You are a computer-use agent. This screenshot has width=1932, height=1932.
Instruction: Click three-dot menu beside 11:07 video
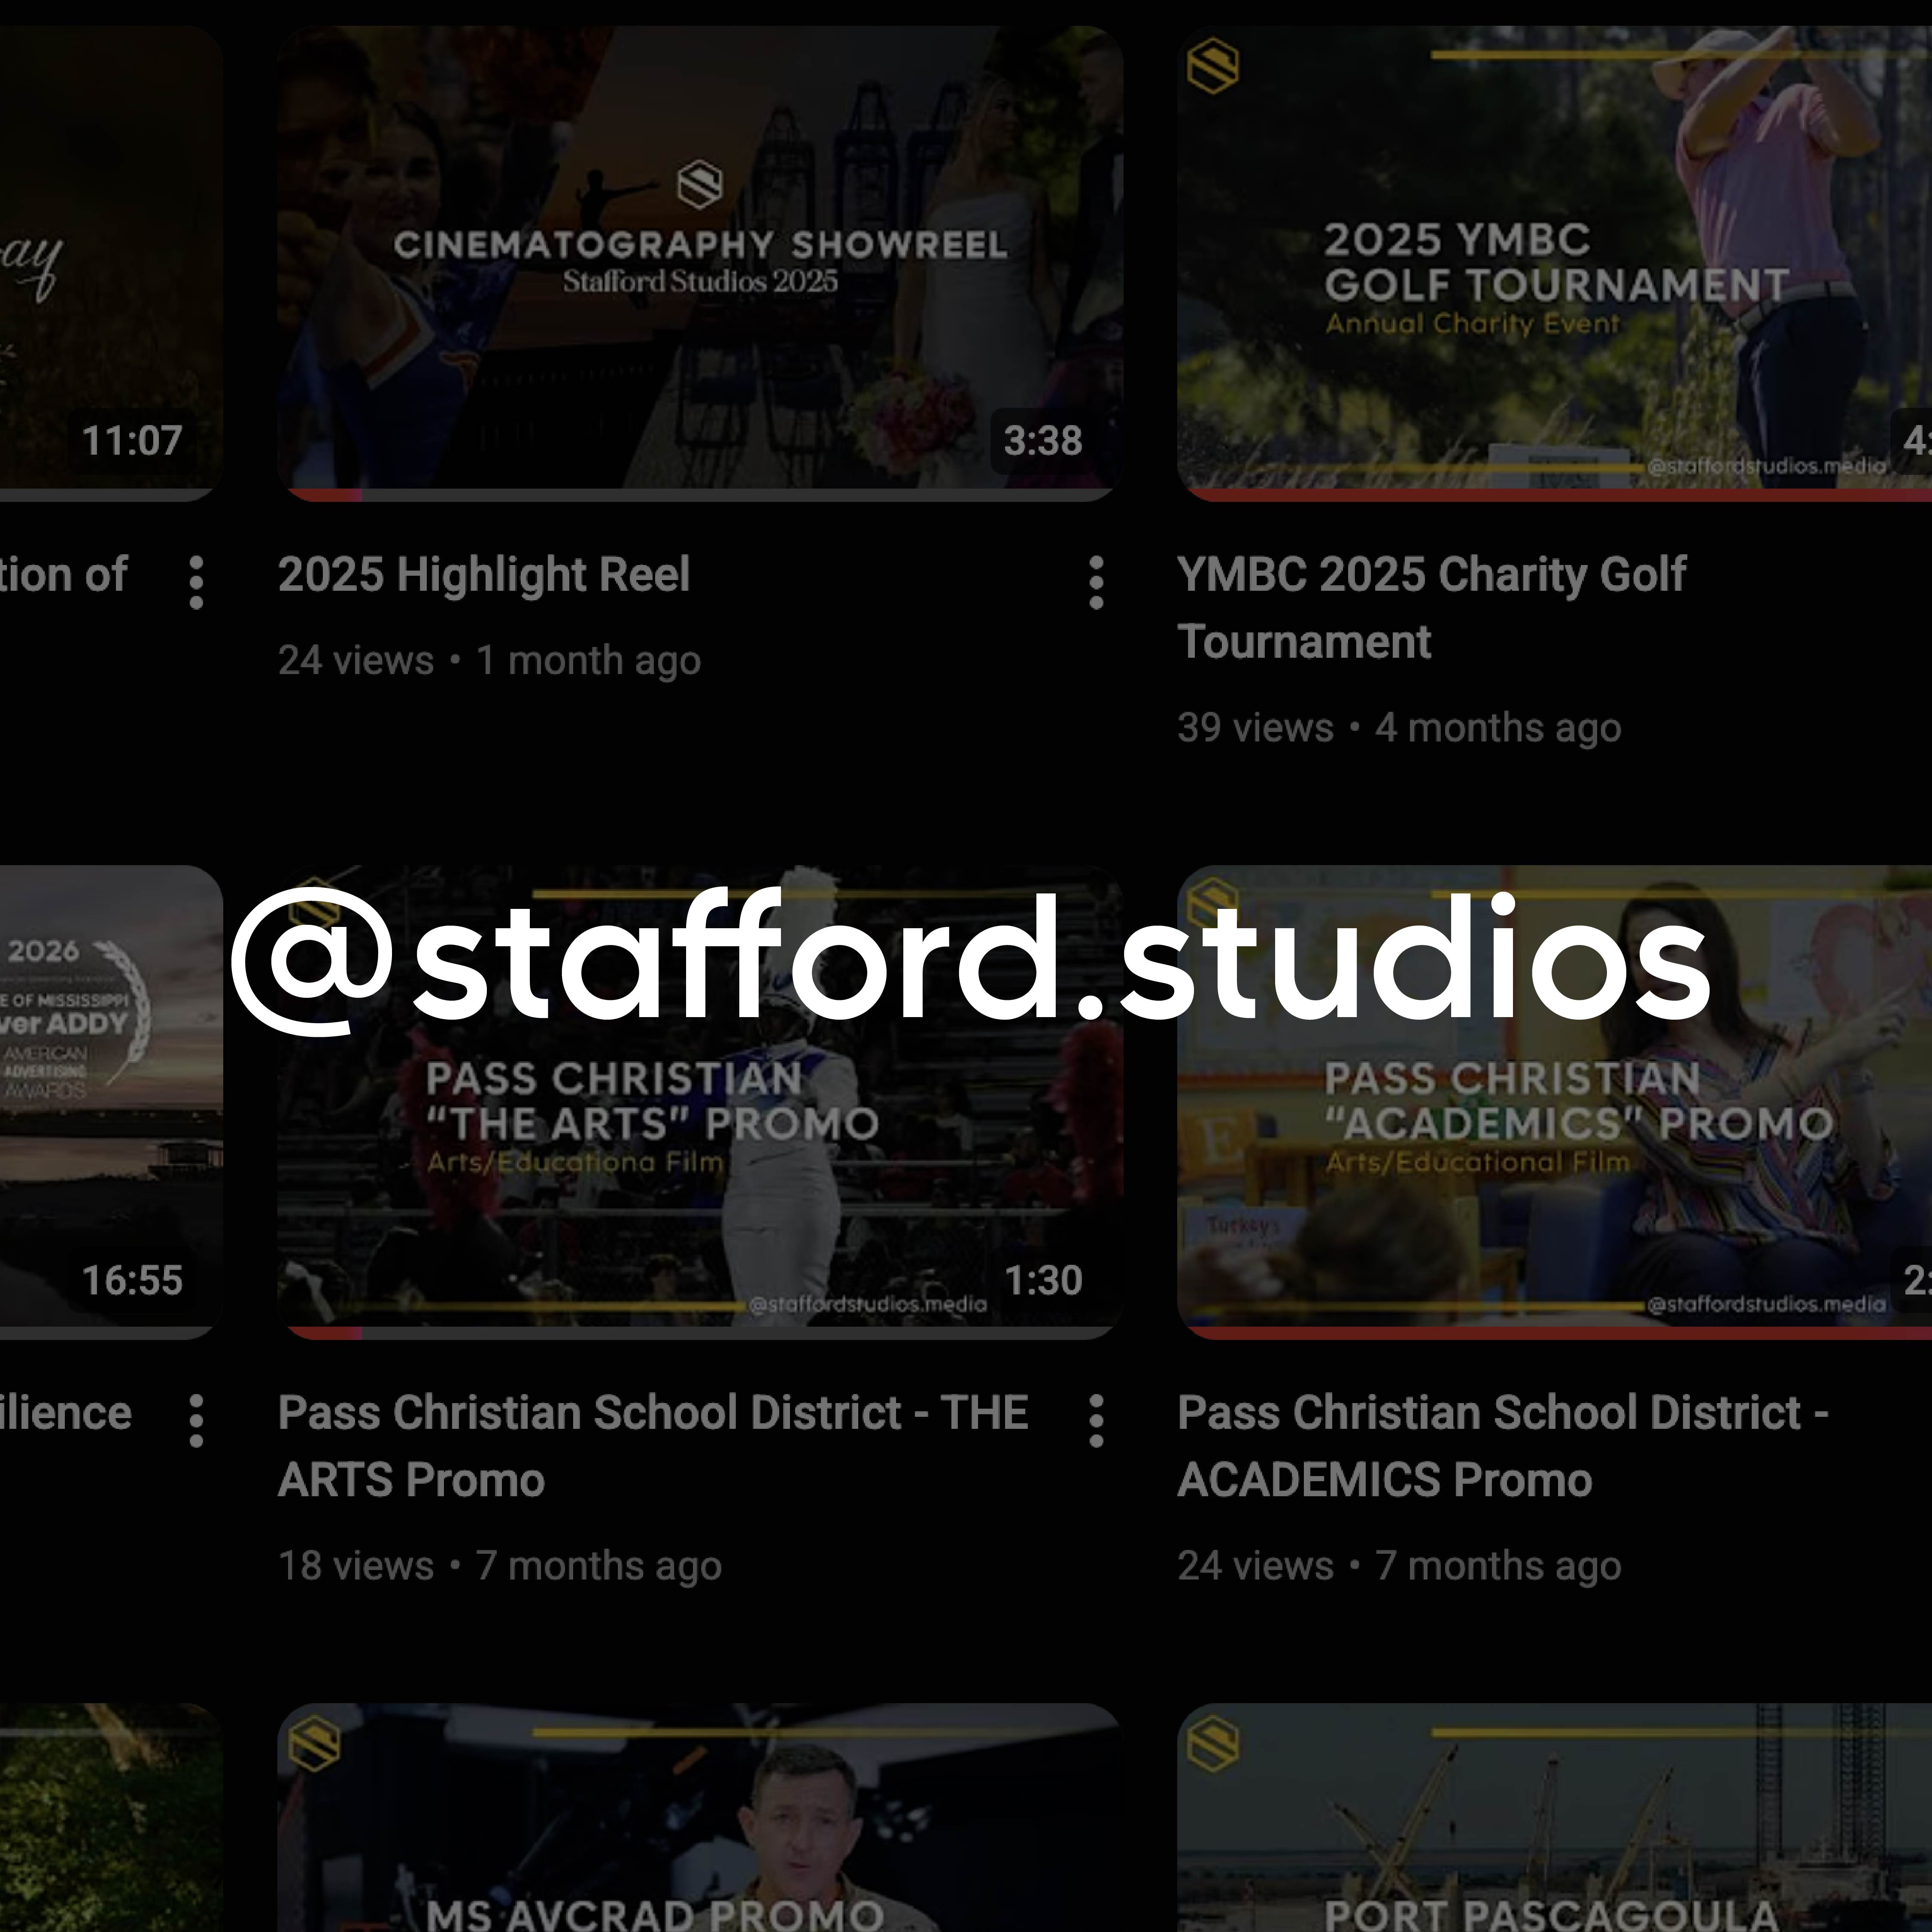(x=196, y=582)
